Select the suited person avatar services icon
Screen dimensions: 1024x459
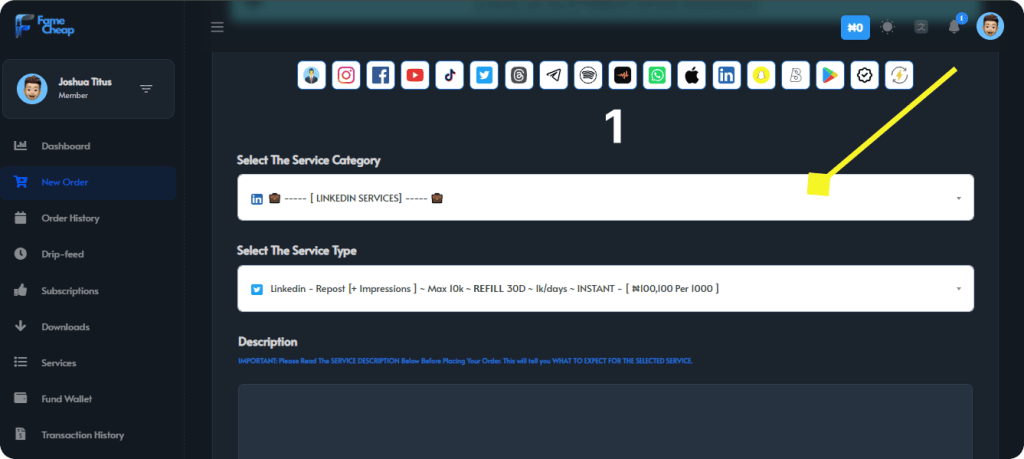tap(312, 76)
